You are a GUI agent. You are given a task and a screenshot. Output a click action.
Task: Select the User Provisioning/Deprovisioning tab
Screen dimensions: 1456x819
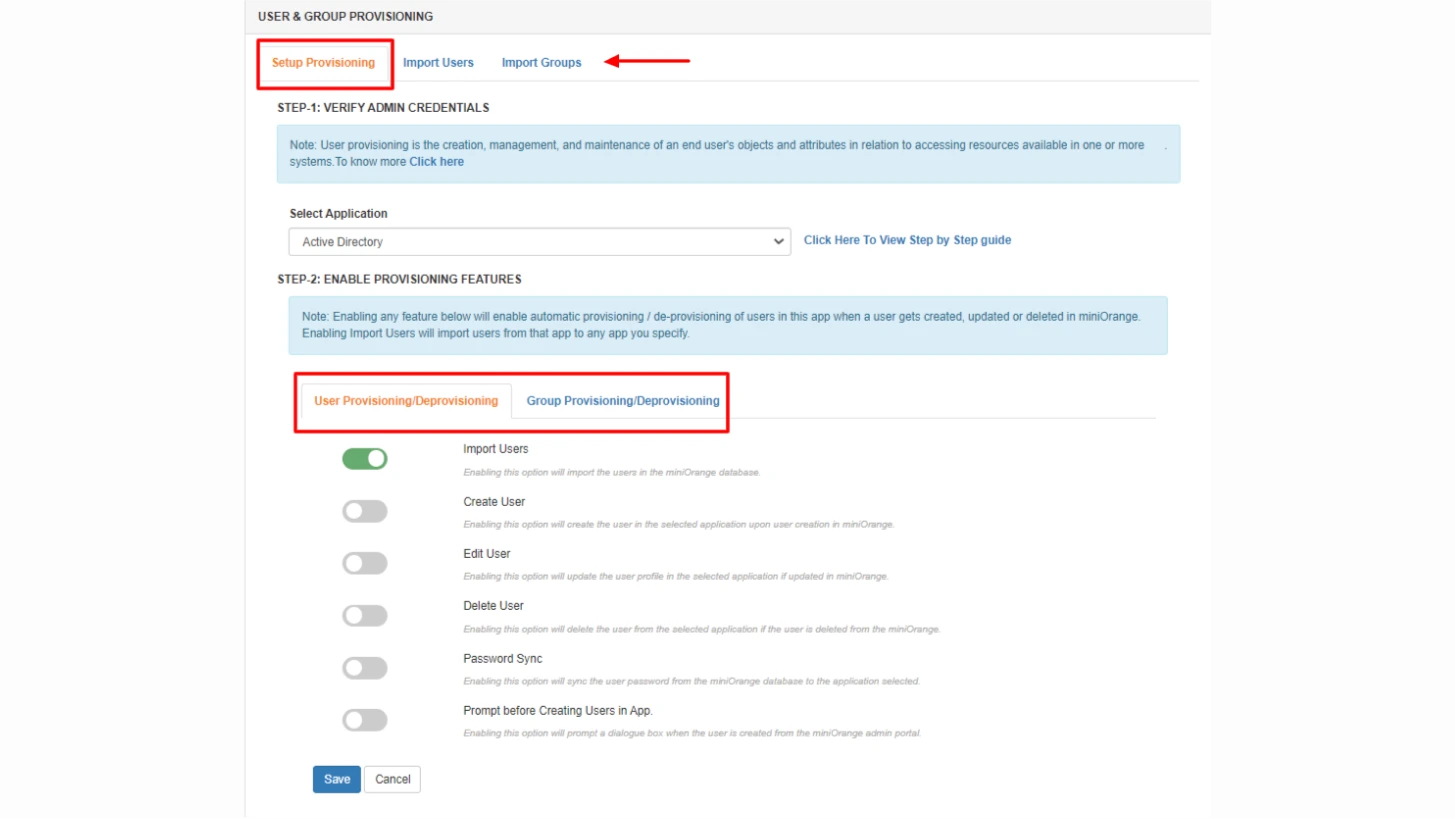[x=405, y=400]
